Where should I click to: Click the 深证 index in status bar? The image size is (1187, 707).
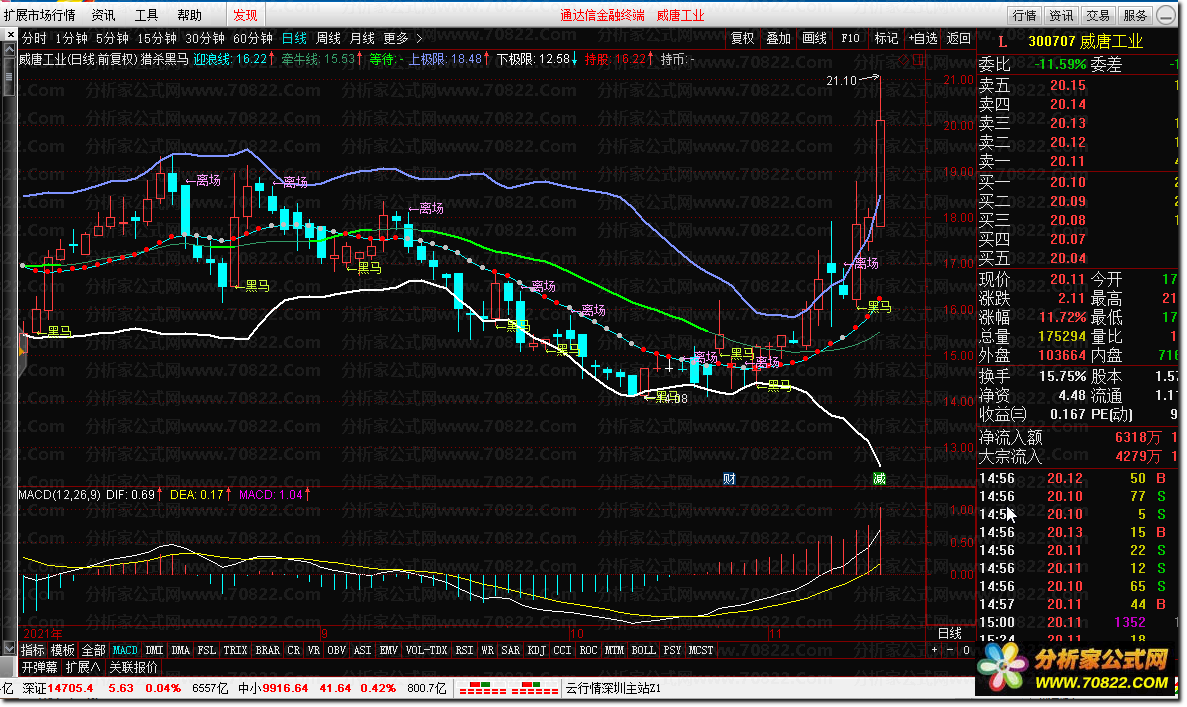tap(34, 688)
